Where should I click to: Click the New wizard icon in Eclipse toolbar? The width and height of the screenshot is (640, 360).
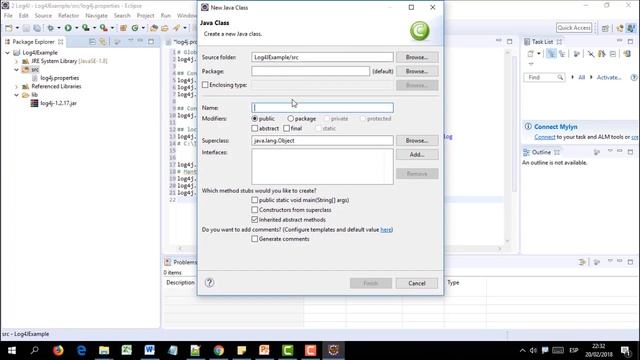pyautogui.click(x=9, y=28)
